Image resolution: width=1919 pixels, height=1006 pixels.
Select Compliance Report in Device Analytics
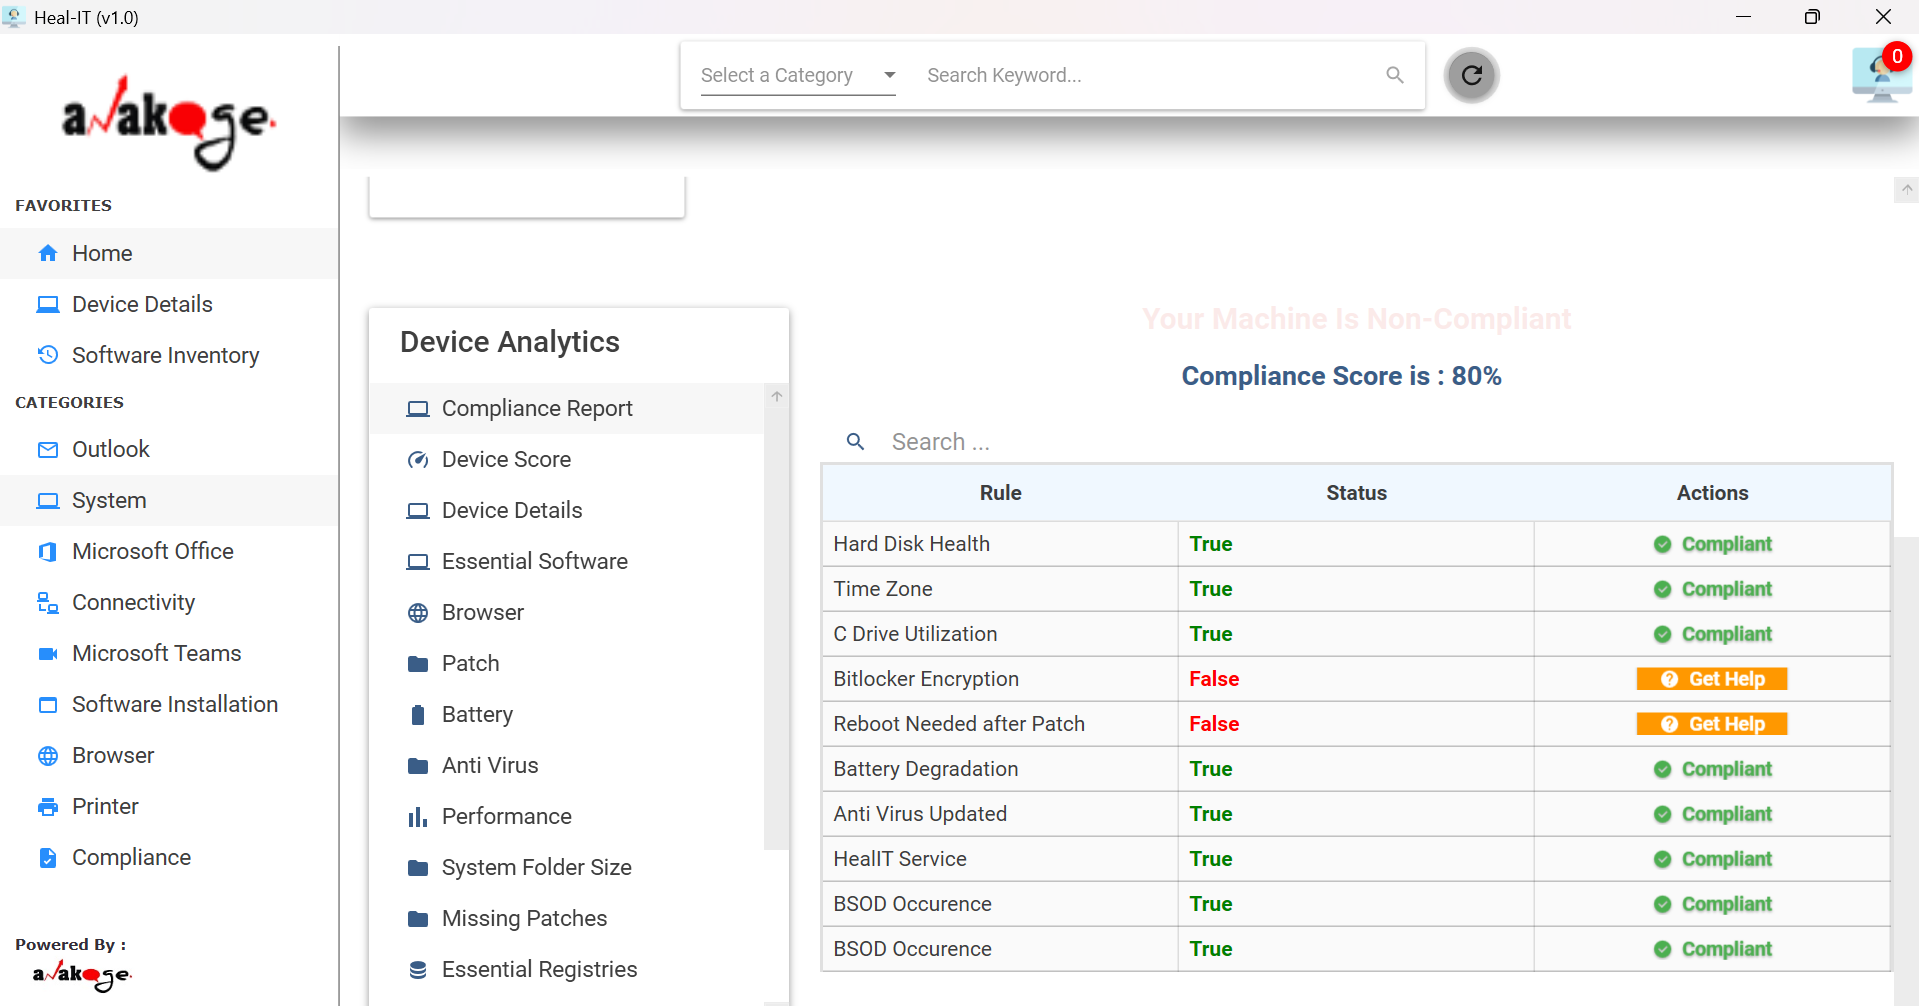pos(567,408)
